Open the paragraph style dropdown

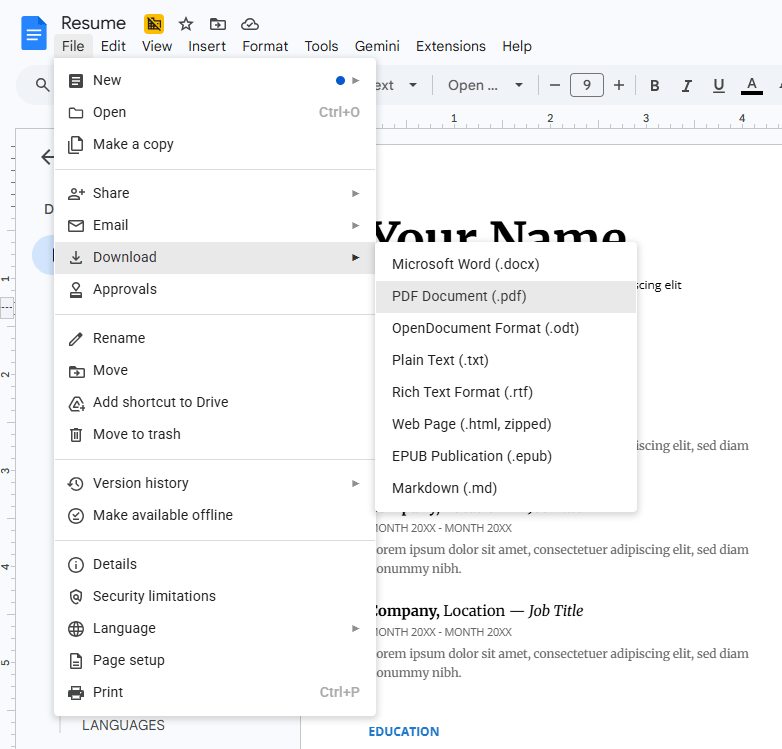point(397,85)
